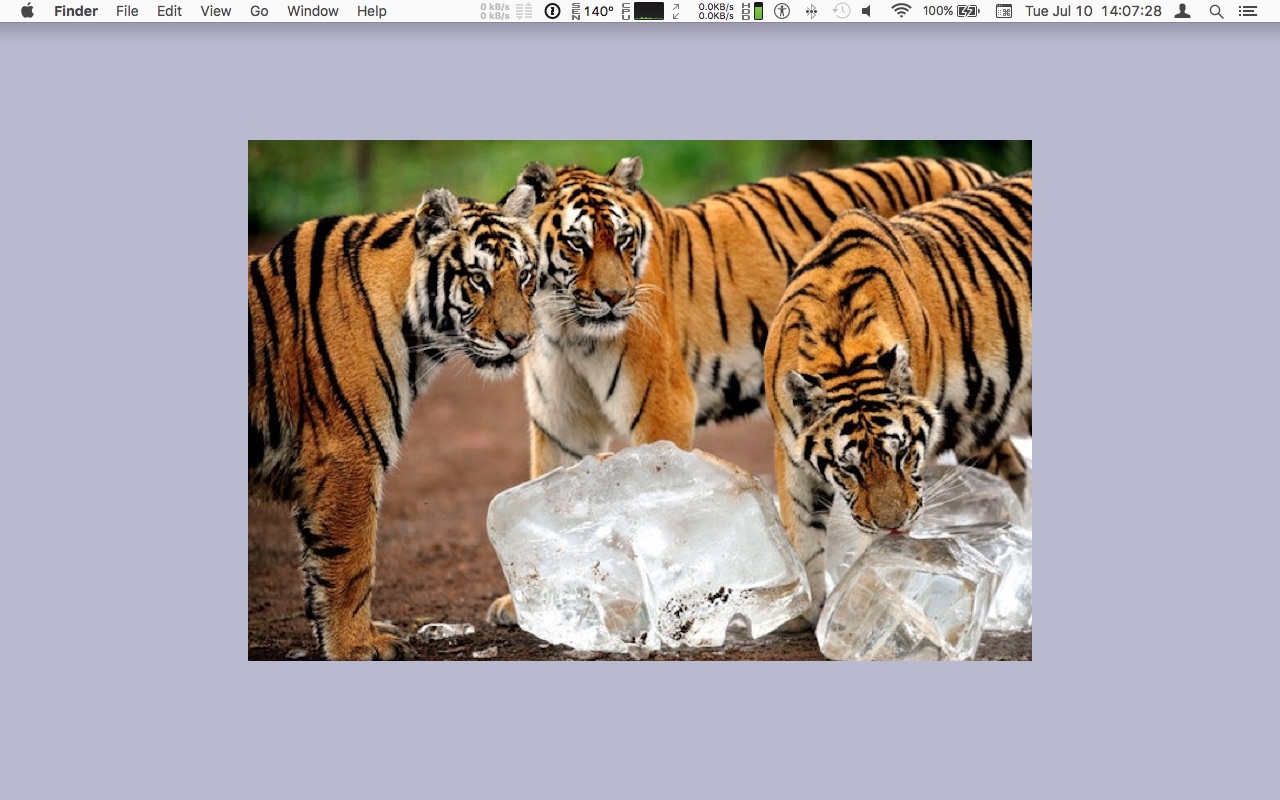
Task: Open the Edit menu
Action: 169,11
